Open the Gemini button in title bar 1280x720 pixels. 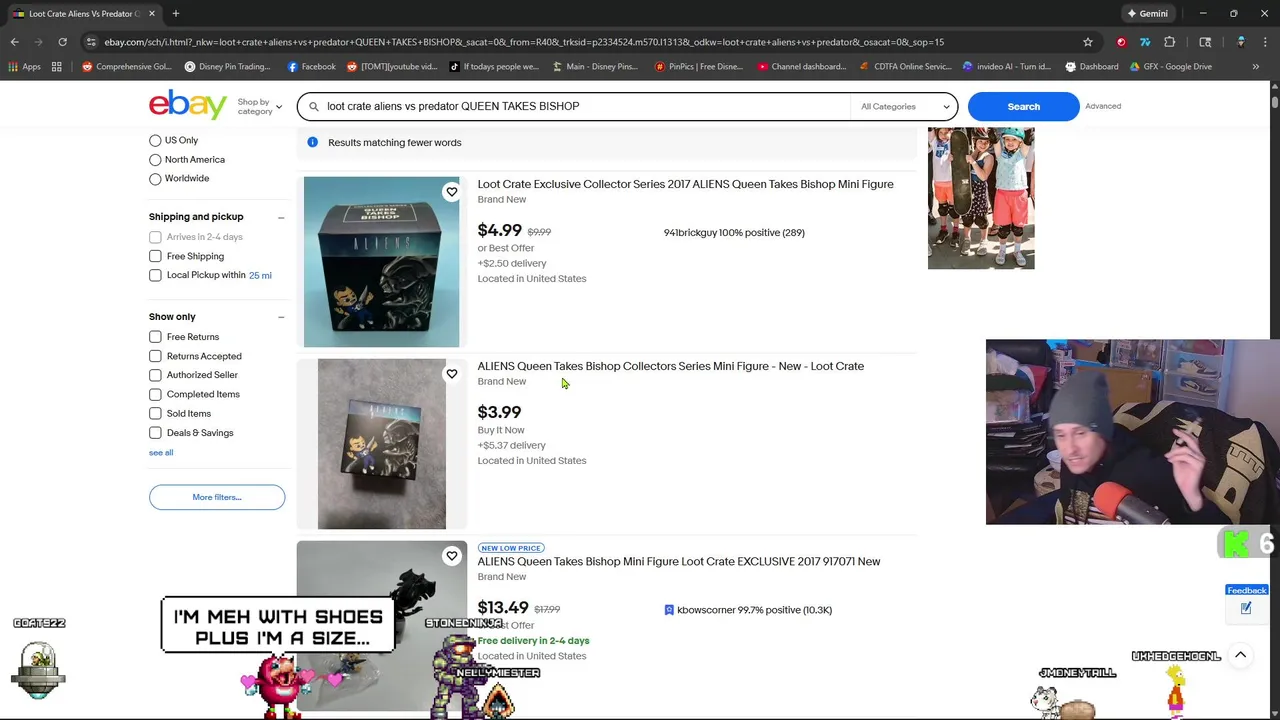click(x=1147, y=14)
